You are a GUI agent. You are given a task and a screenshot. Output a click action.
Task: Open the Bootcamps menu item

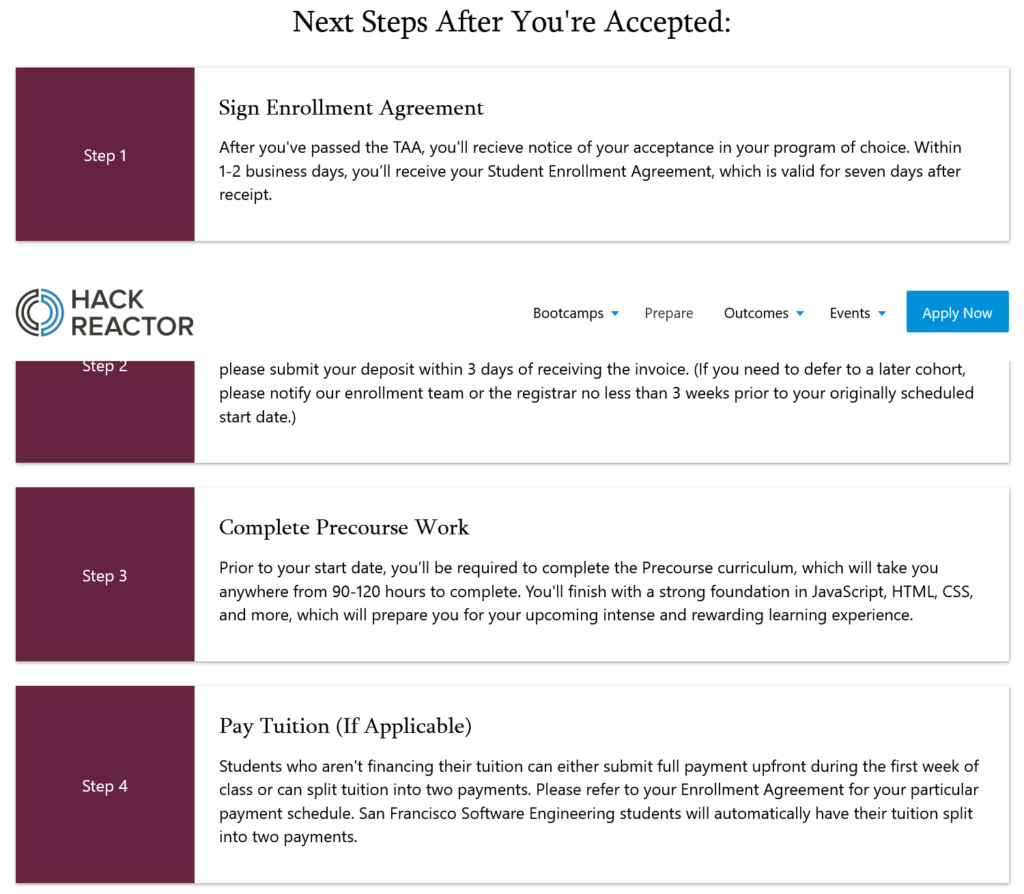568,313
